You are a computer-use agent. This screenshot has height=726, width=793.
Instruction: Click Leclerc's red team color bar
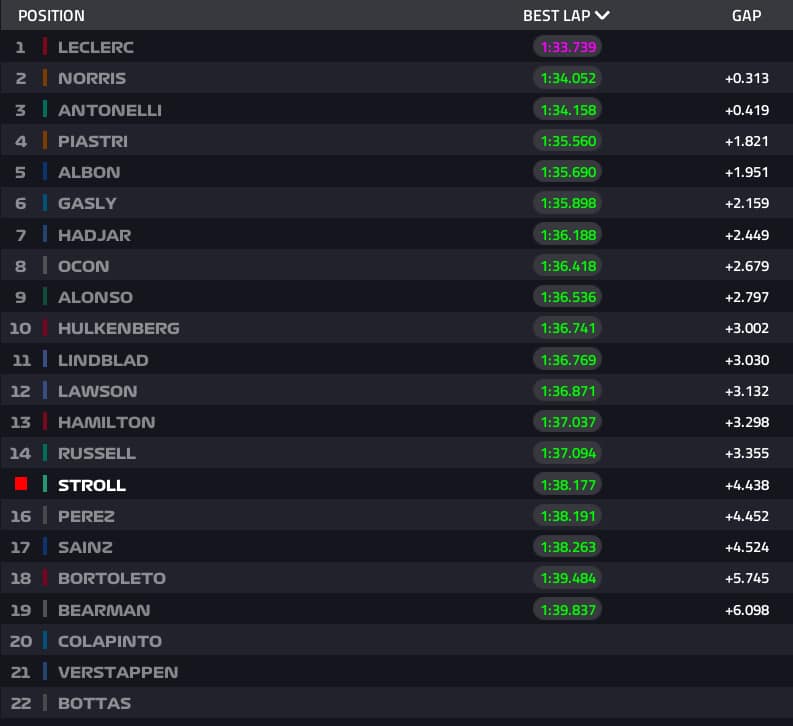(45, 47)
